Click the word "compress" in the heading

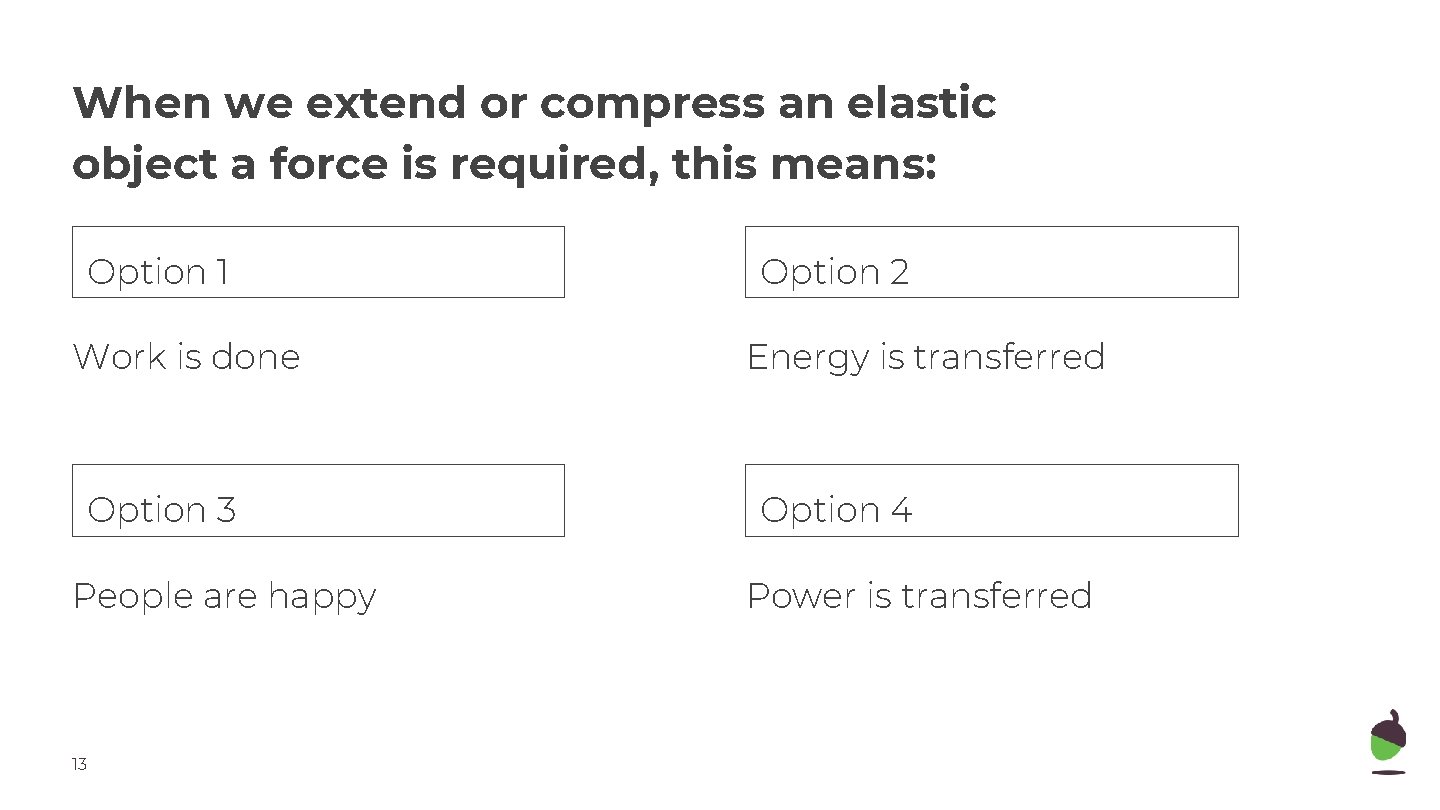653,105
